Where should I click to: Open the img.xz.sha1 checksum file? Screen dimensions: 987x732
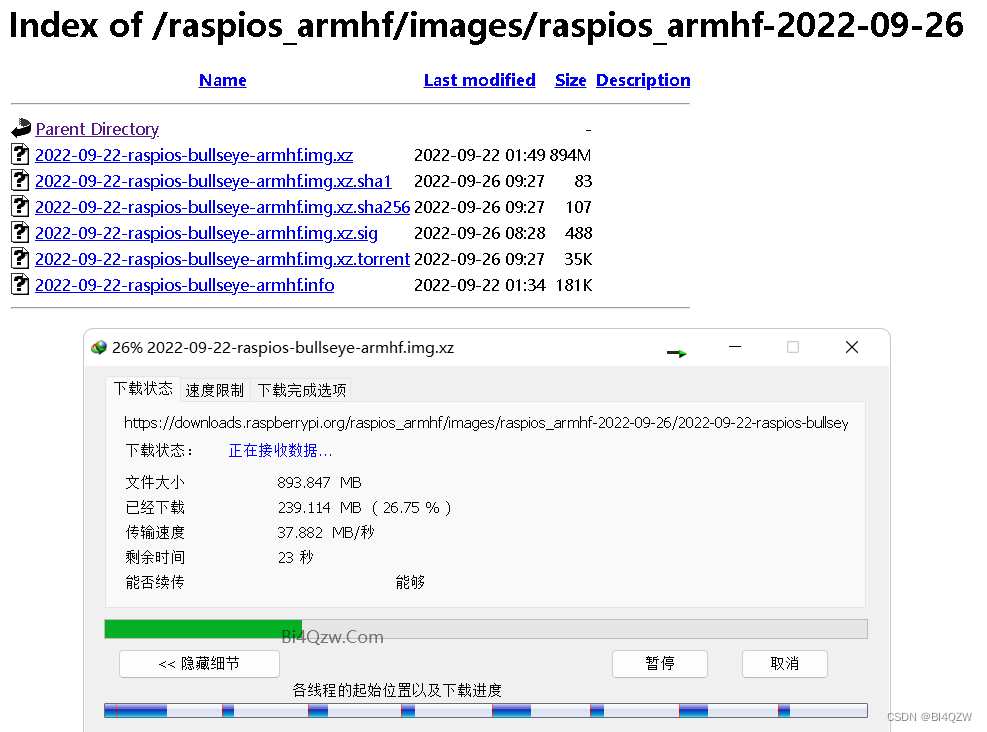point(213,181)
